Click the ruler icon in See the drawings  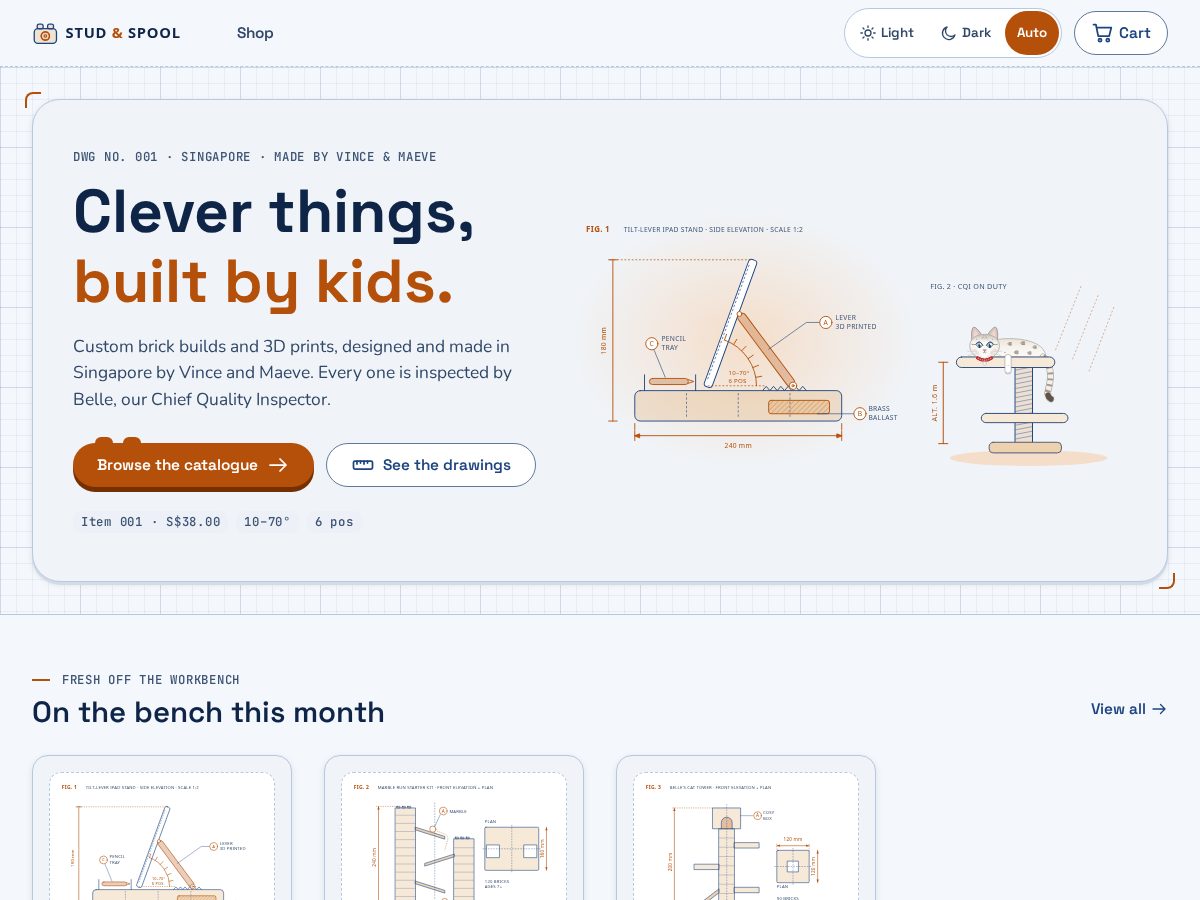point(363,465)
